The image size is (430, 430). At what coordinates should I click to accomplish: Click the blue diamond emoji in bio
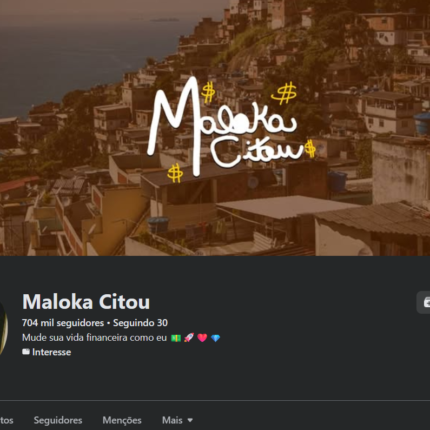tap(216, 338)
